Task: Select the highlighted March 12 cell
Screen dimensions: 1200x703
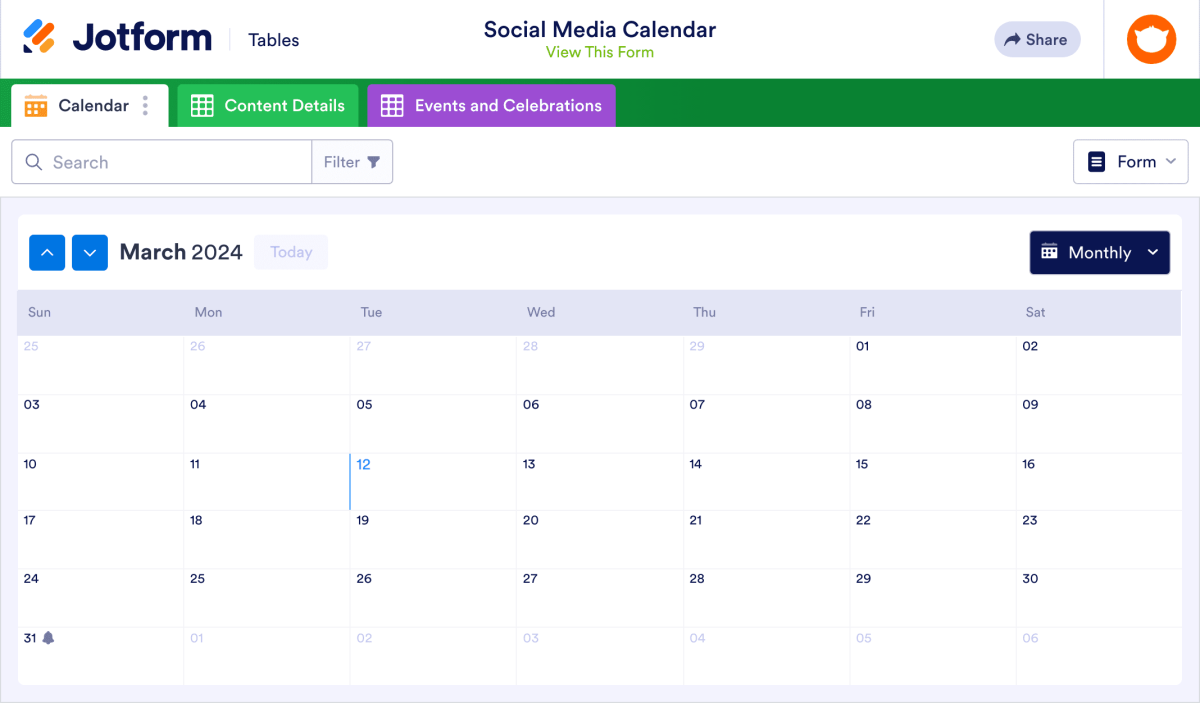Action: pos(432,480)
